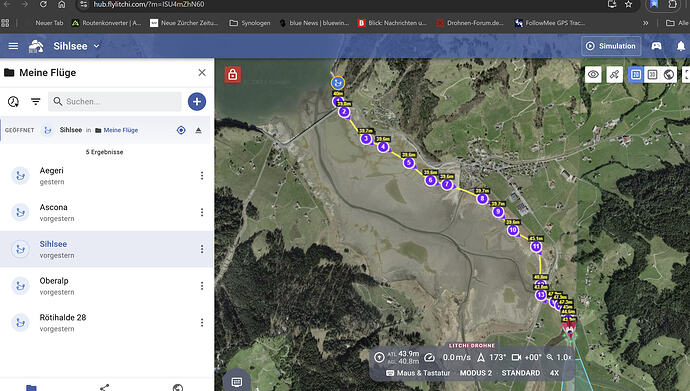This screenshot has width=690, height=391.
Task: Click the zoom magnifier 1.0x icon
Action: [x=550, y=358]
